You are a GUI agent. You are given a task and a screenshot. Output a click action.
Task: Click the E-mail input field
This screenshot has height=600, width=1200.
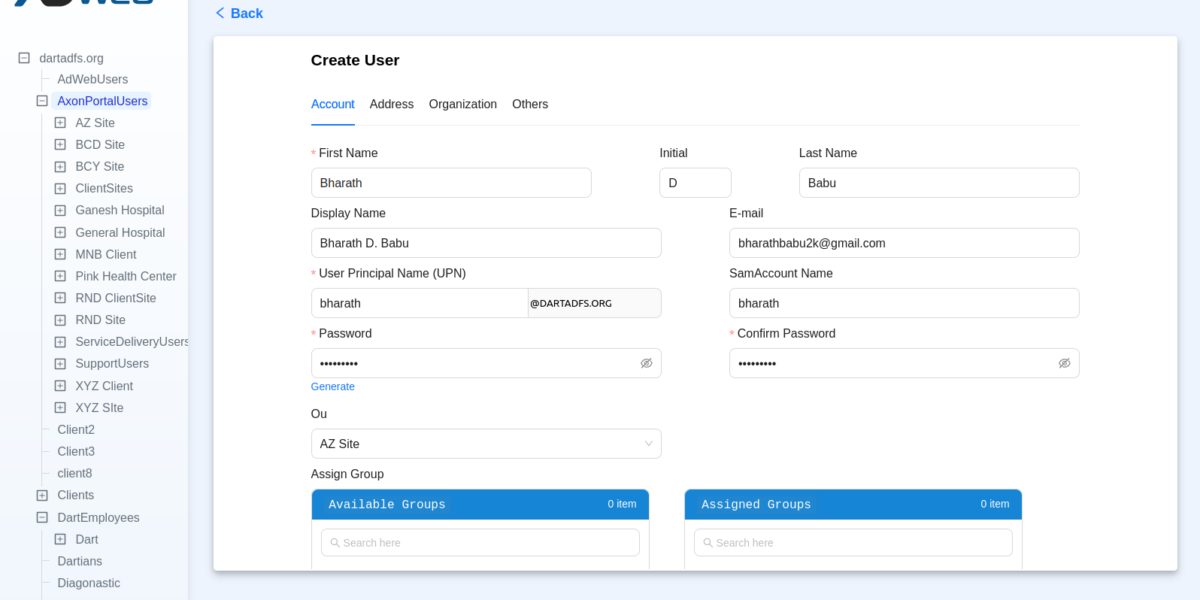[903, 242]
